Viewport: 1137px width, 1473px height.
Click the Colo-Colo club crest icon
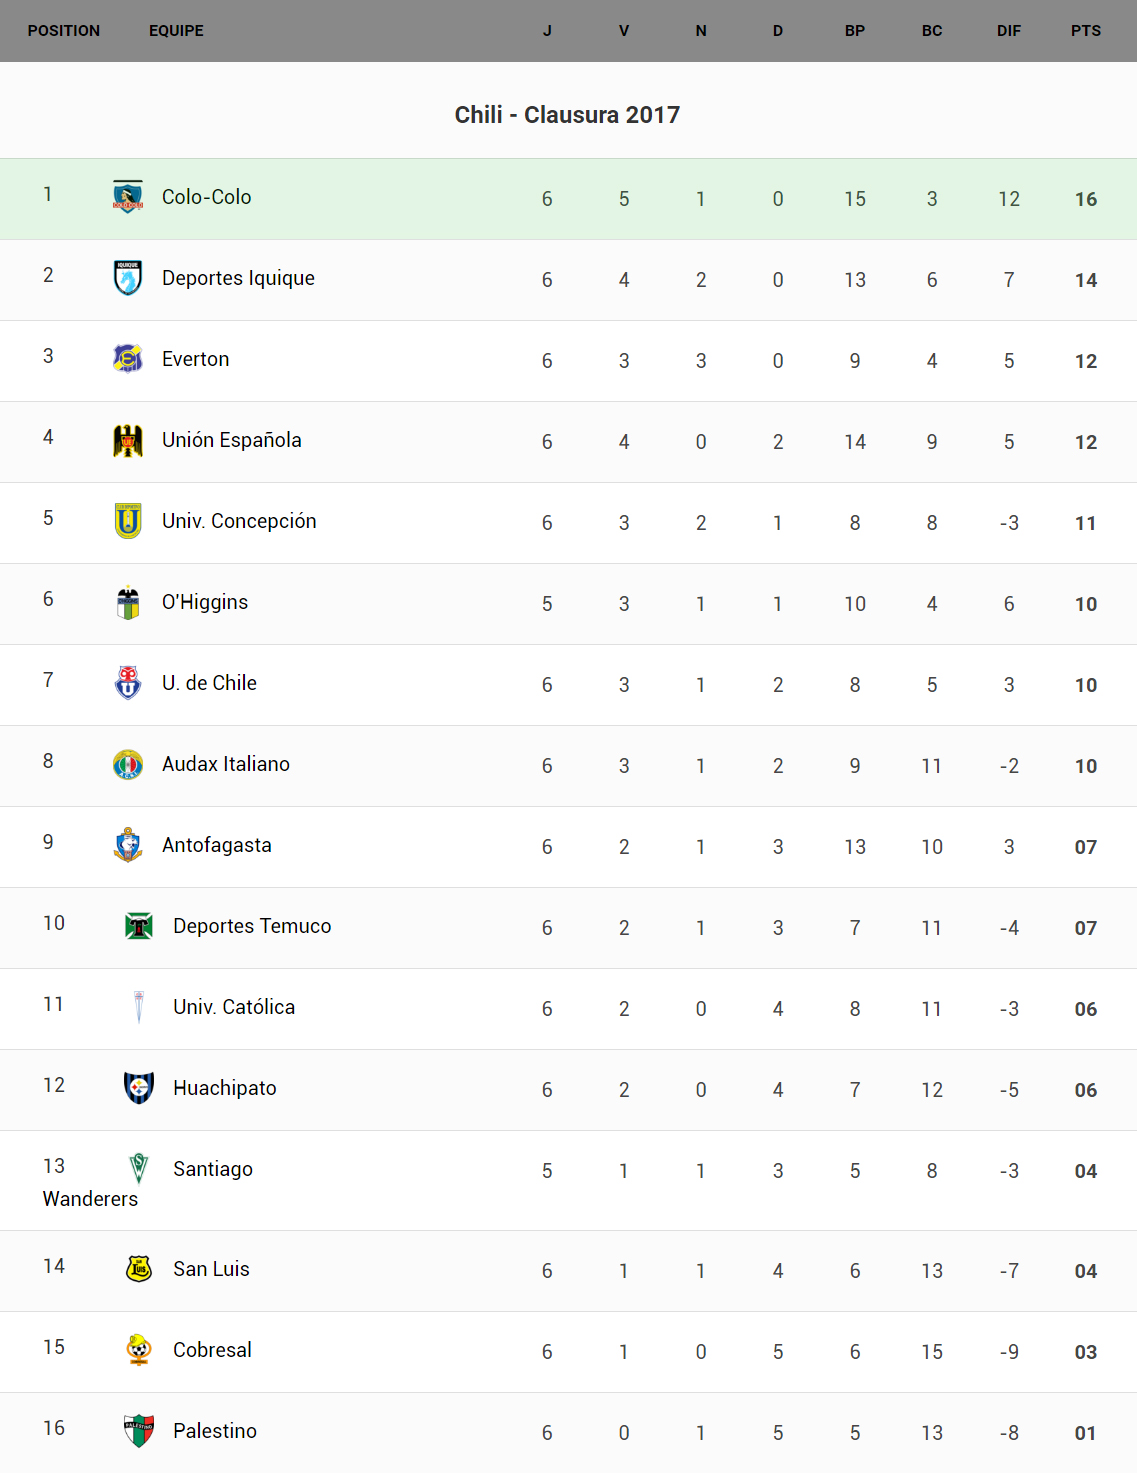(128, 197)
